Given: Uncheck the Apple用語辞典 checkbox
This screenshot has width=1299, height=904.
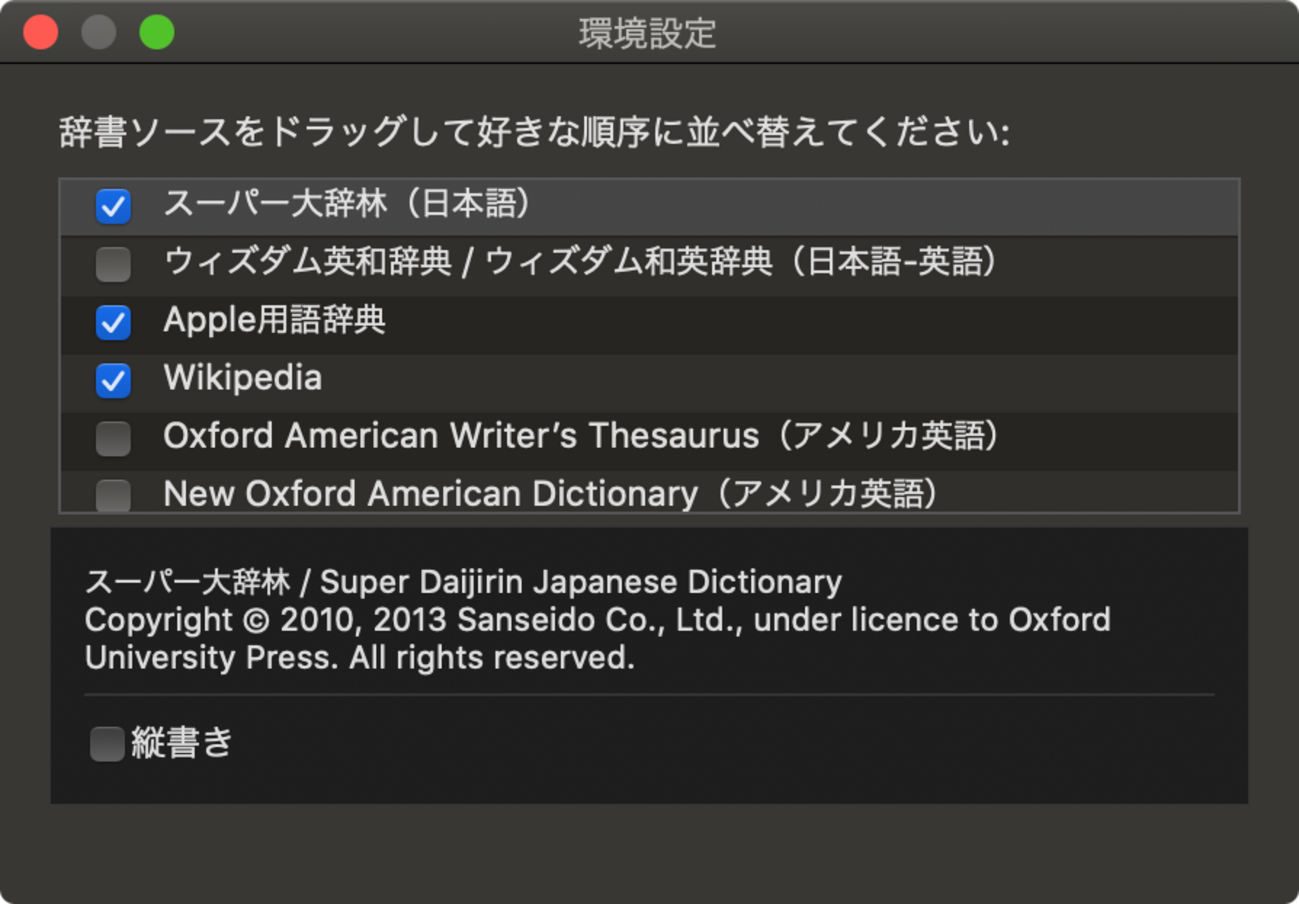Looking at the screenshot, I should point(113,323).
